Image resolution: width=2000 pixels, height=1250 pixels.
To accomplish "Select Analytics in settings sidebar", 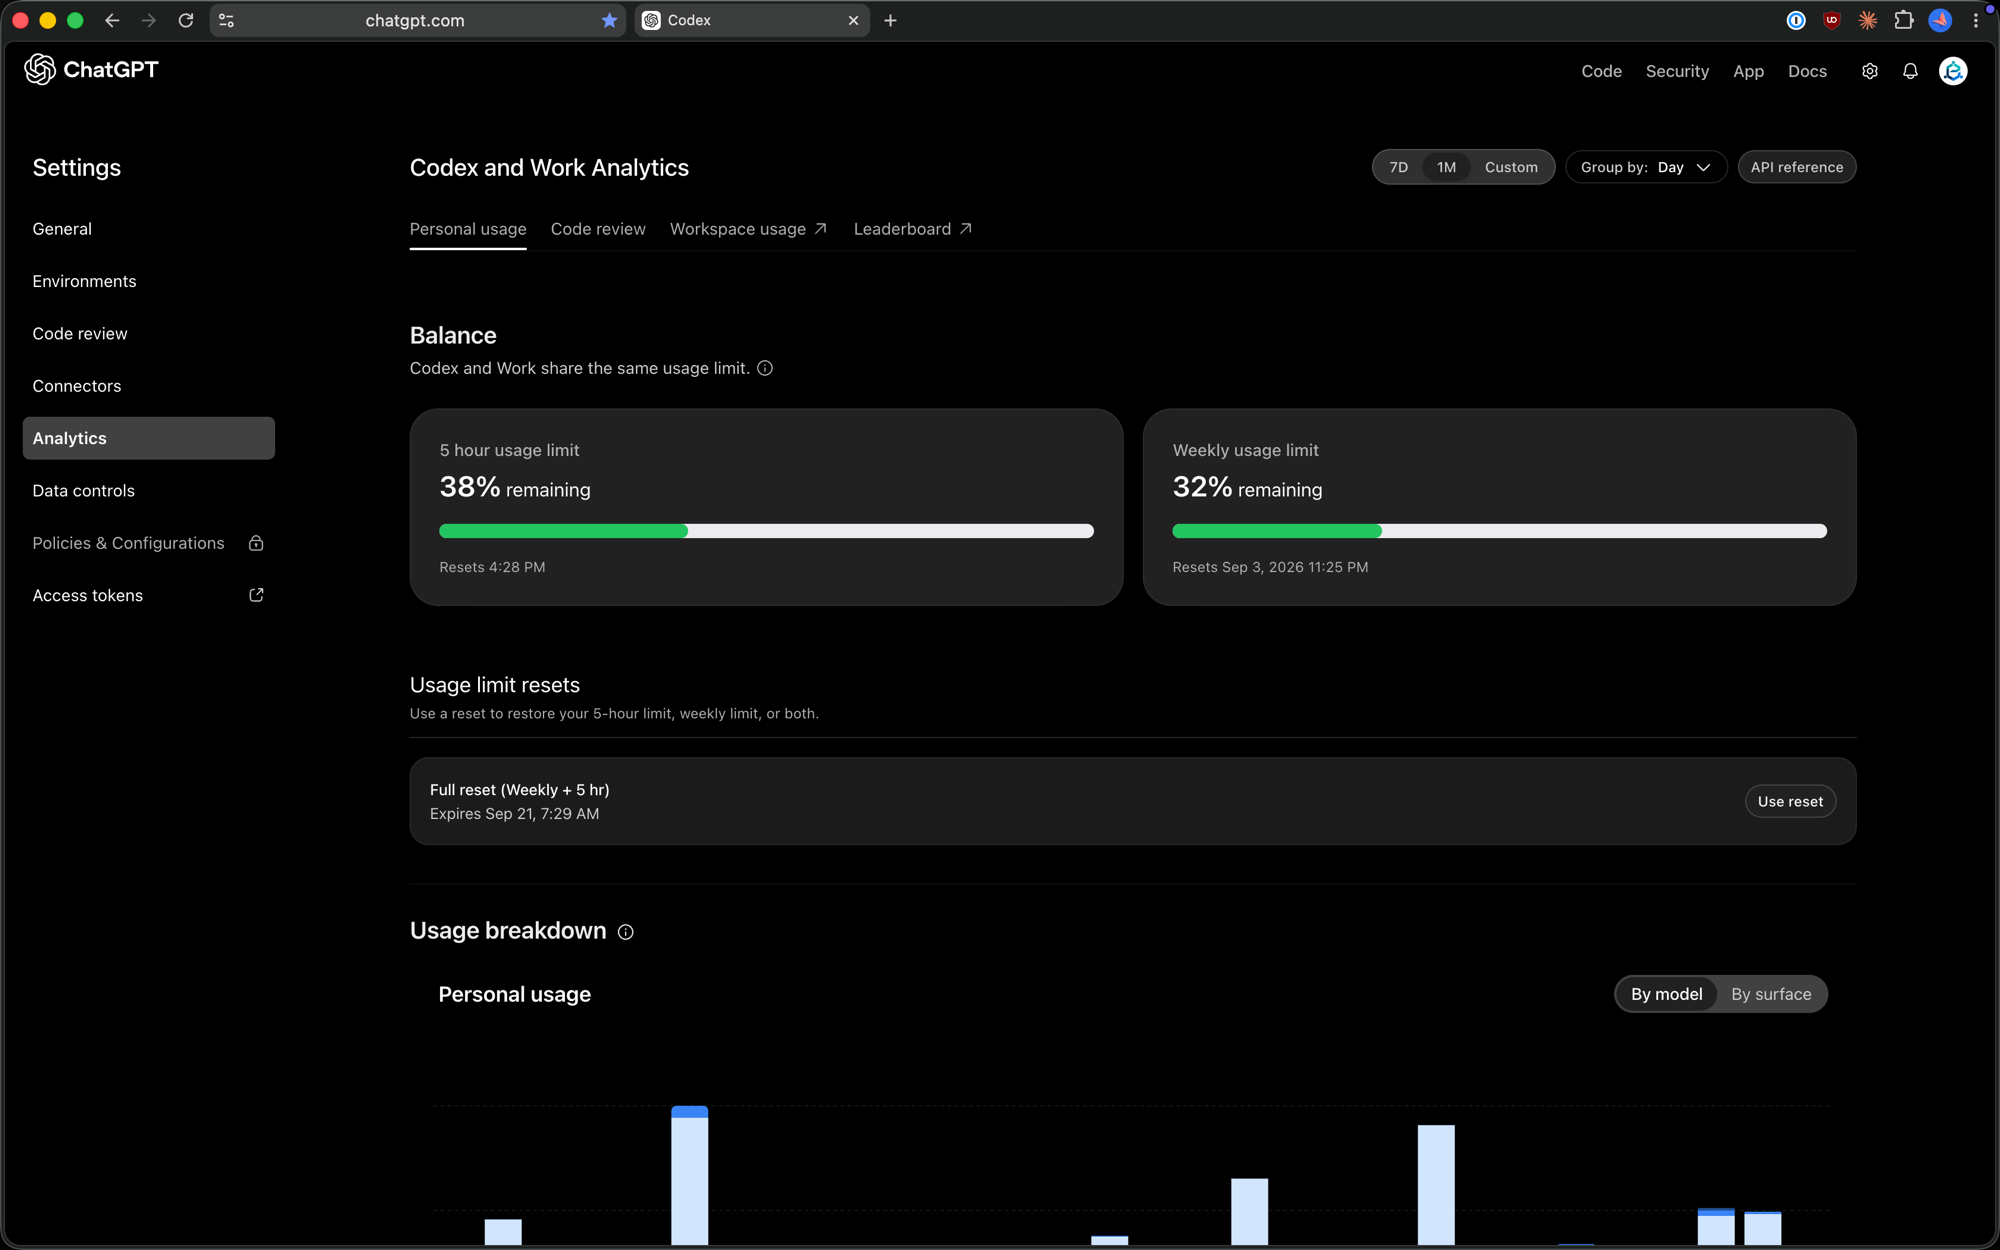I will coord(148,438).
